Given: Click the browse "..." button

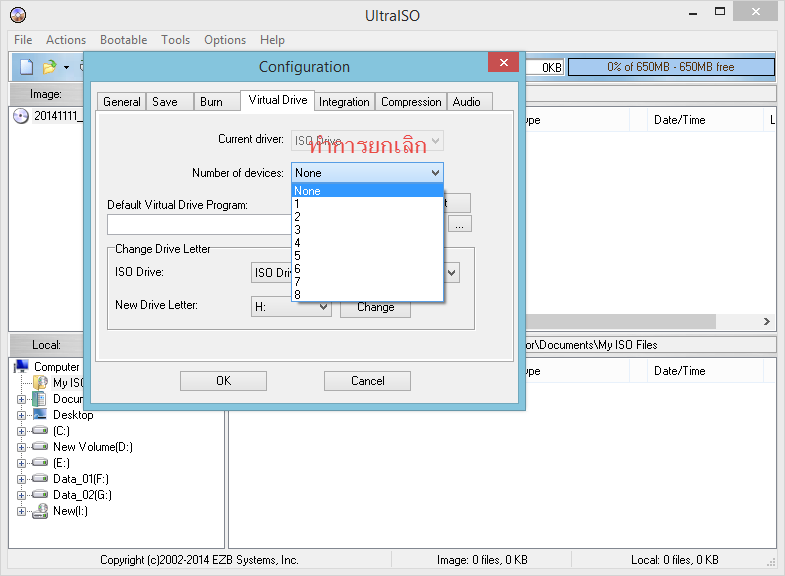Looking at the screenshot, I should (460, 224).
